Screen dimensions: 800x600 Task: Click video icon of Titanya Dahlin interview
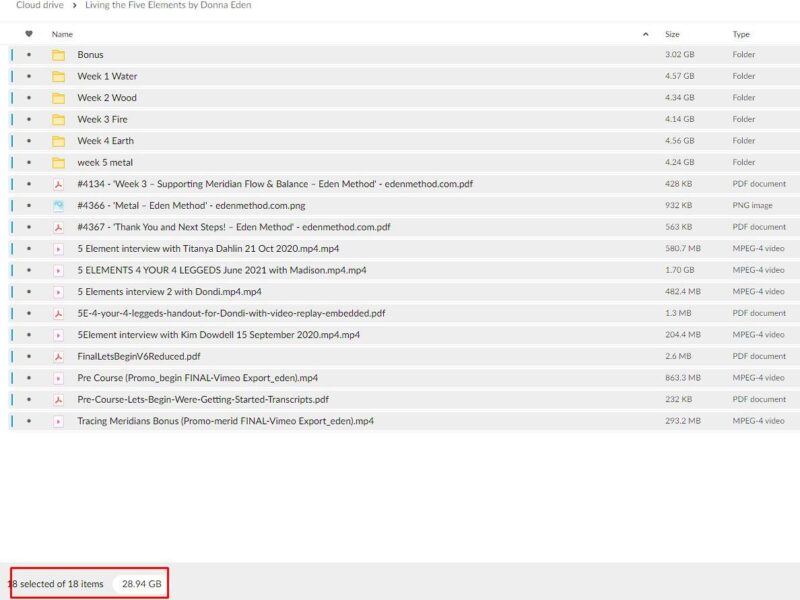[58, 249]
